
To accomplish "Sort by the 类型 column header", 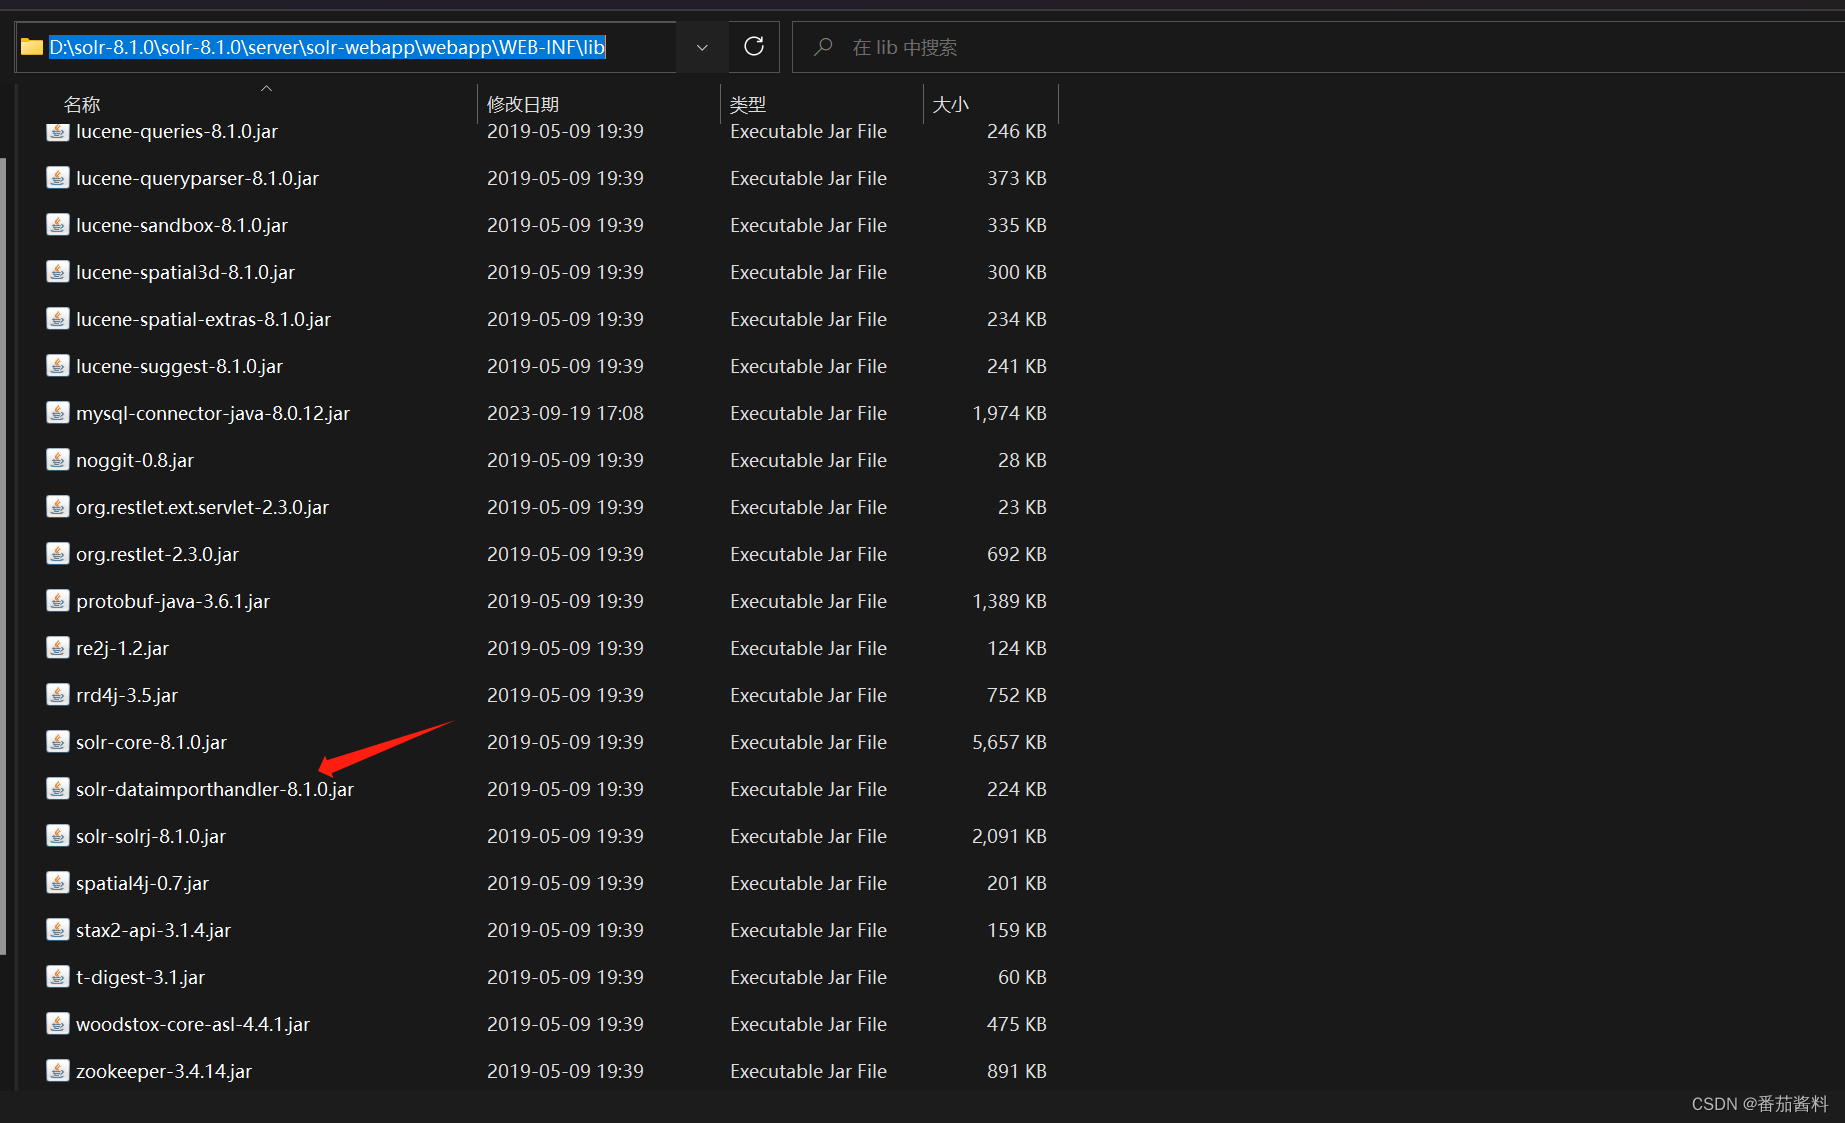I will (748, 104).
